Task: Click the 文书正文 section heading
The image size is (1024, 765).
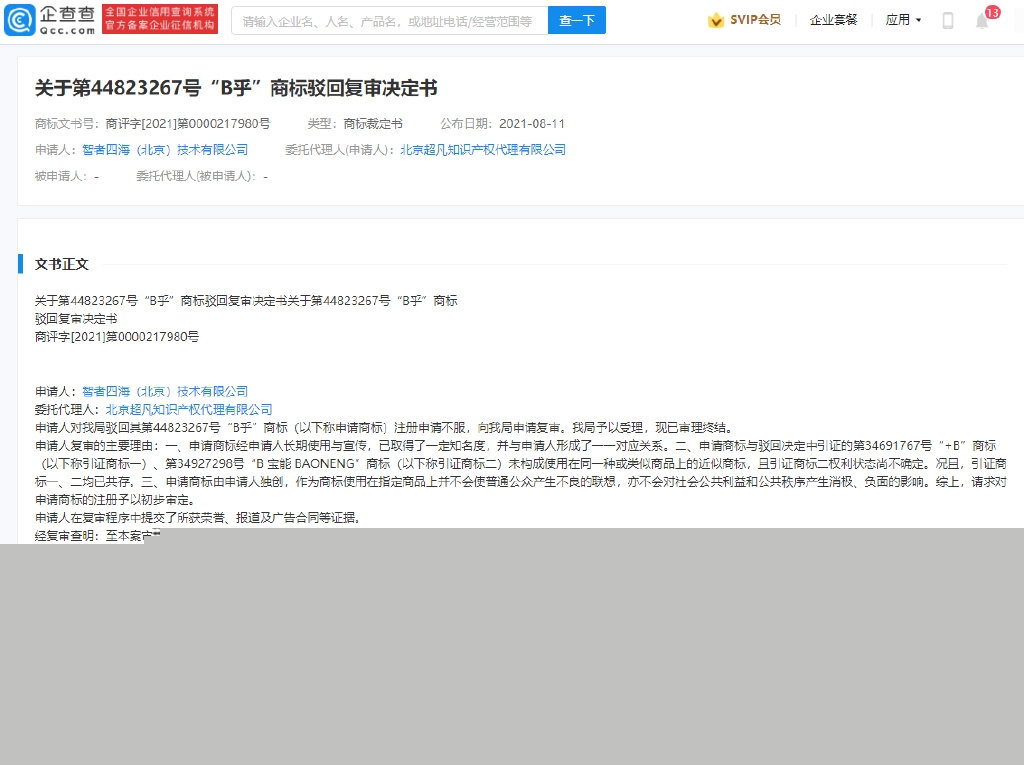Action: click(x=61, y=264)
